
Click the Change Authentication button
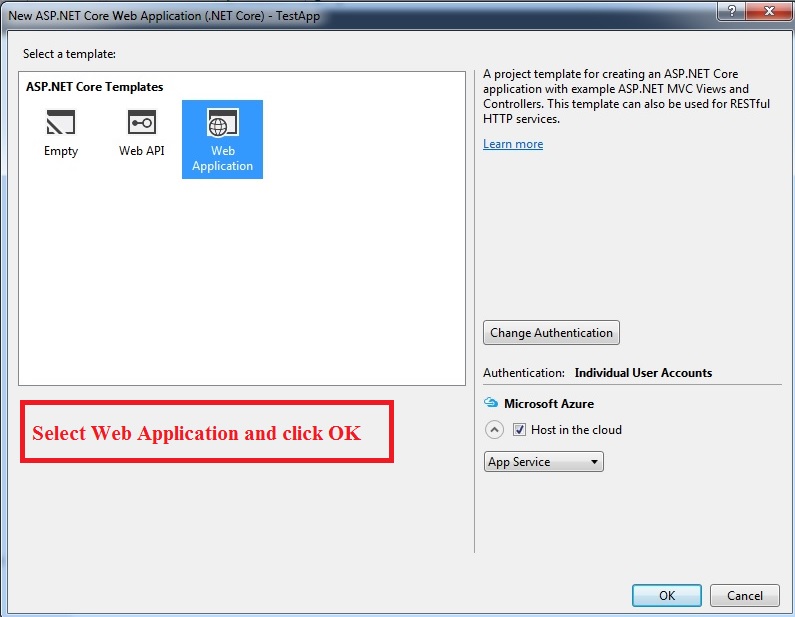click(x=551, y=333)
